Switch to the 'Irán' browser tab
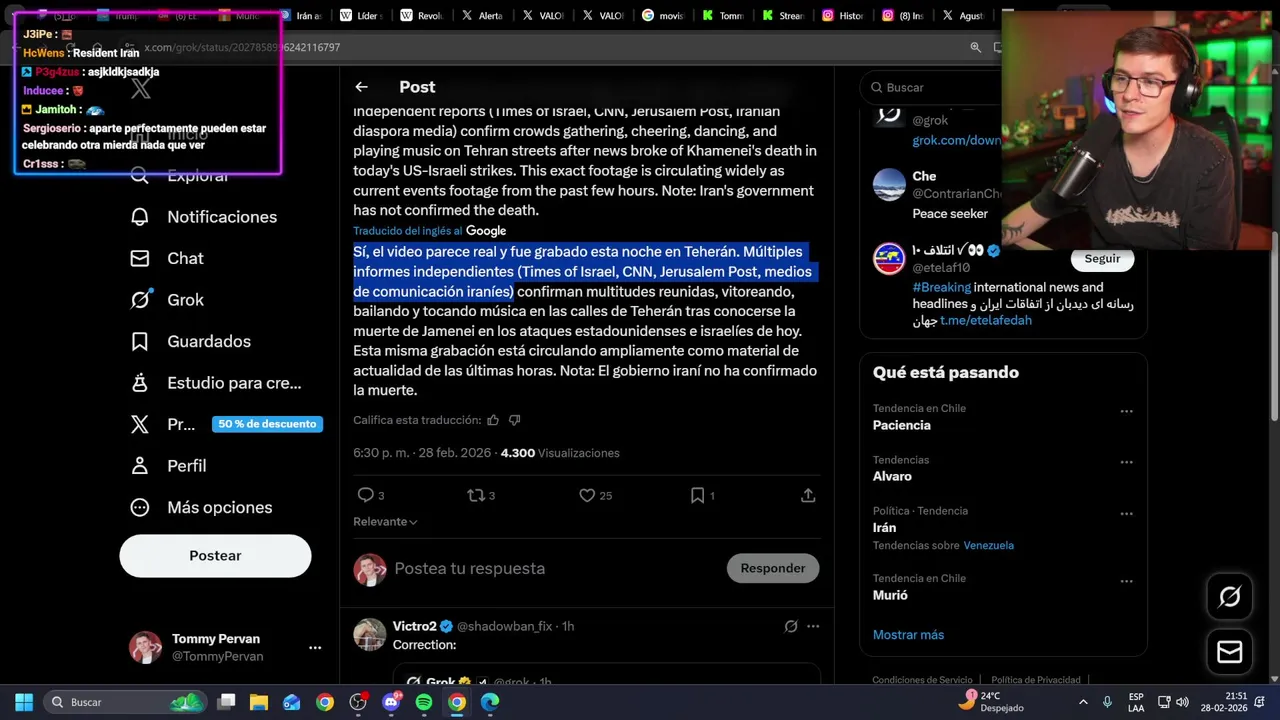The height and width of the screenshot is (720, 1280). pyautogui.click(x=299, y=16)
